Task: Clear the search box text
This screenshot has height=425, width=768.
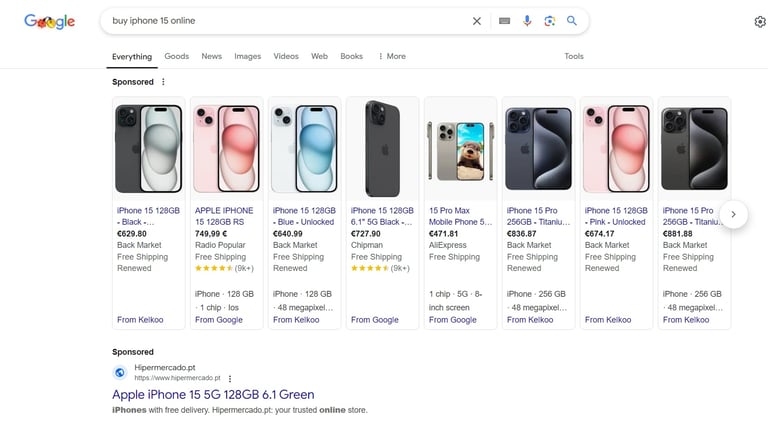Action: pyautogui.click(x=477, y=21)
